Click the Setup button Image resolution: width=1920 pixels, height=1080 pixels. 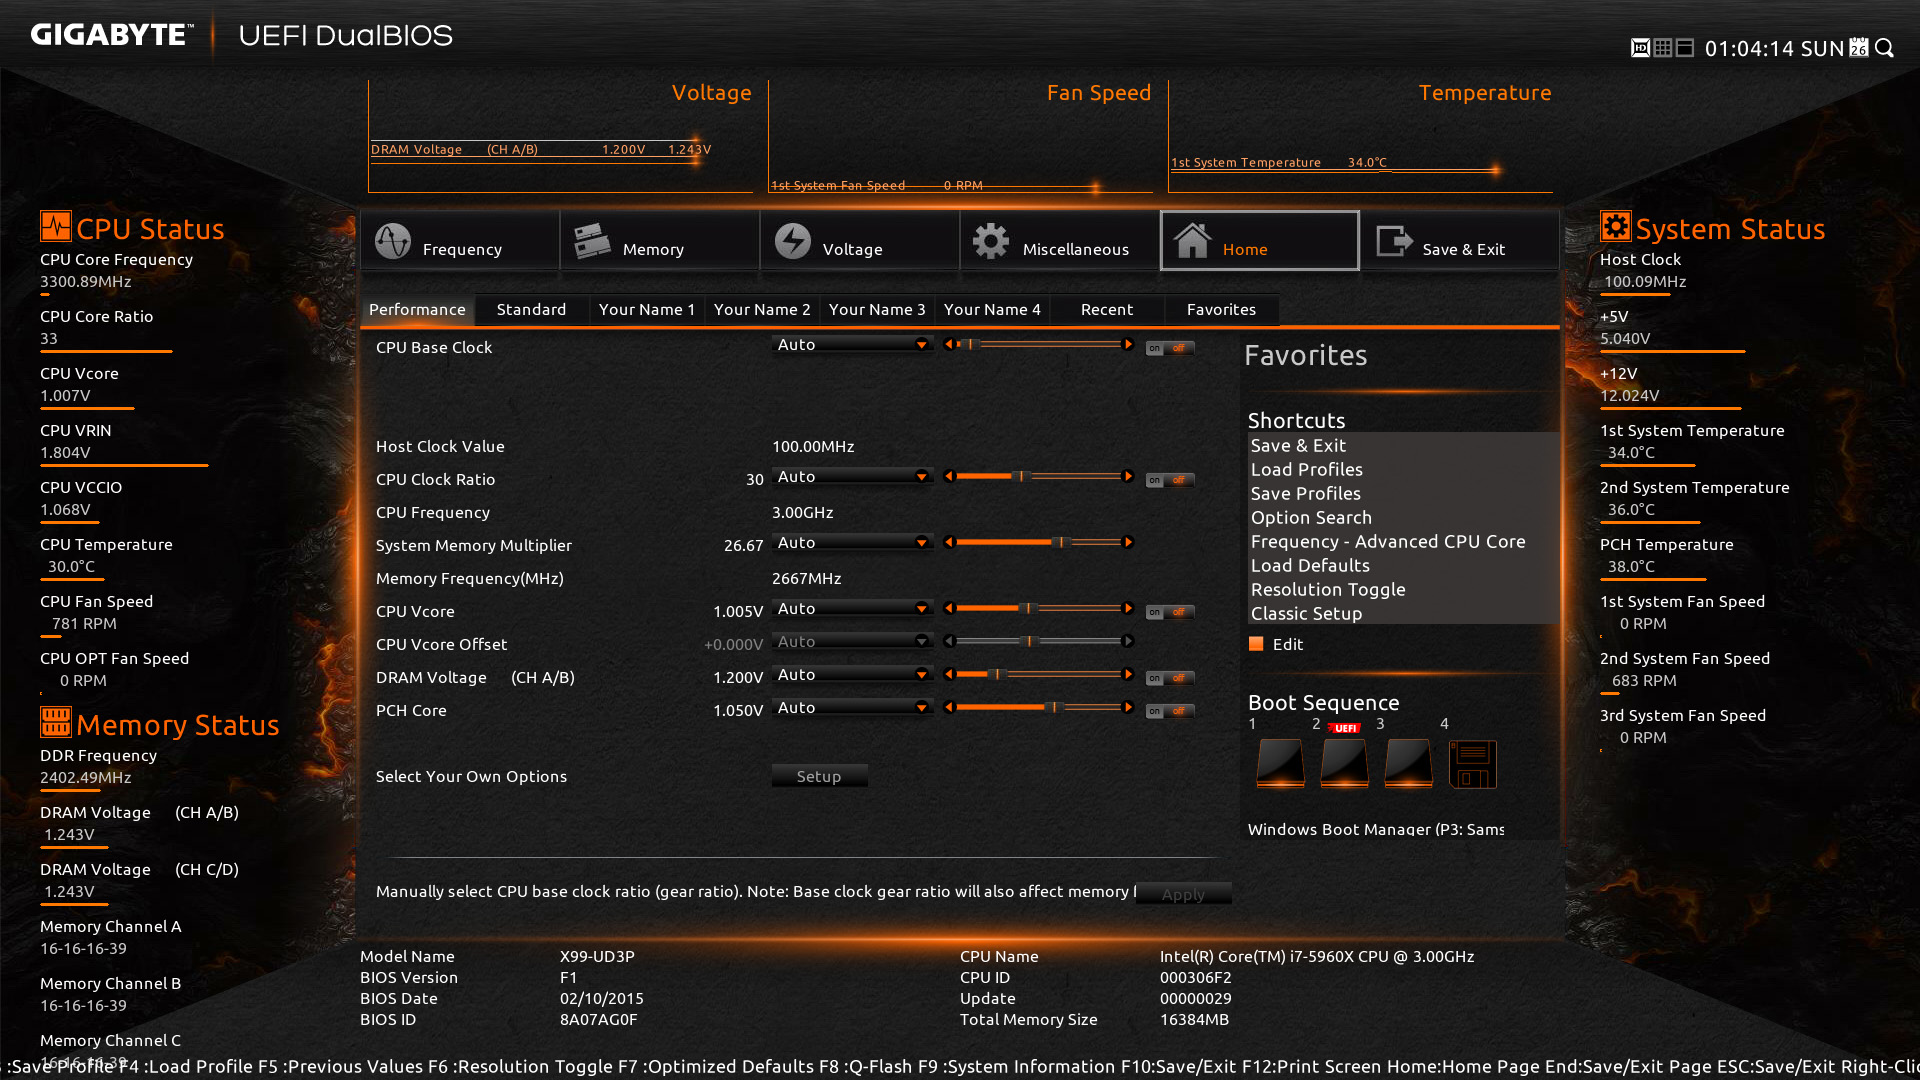point(819,776)
